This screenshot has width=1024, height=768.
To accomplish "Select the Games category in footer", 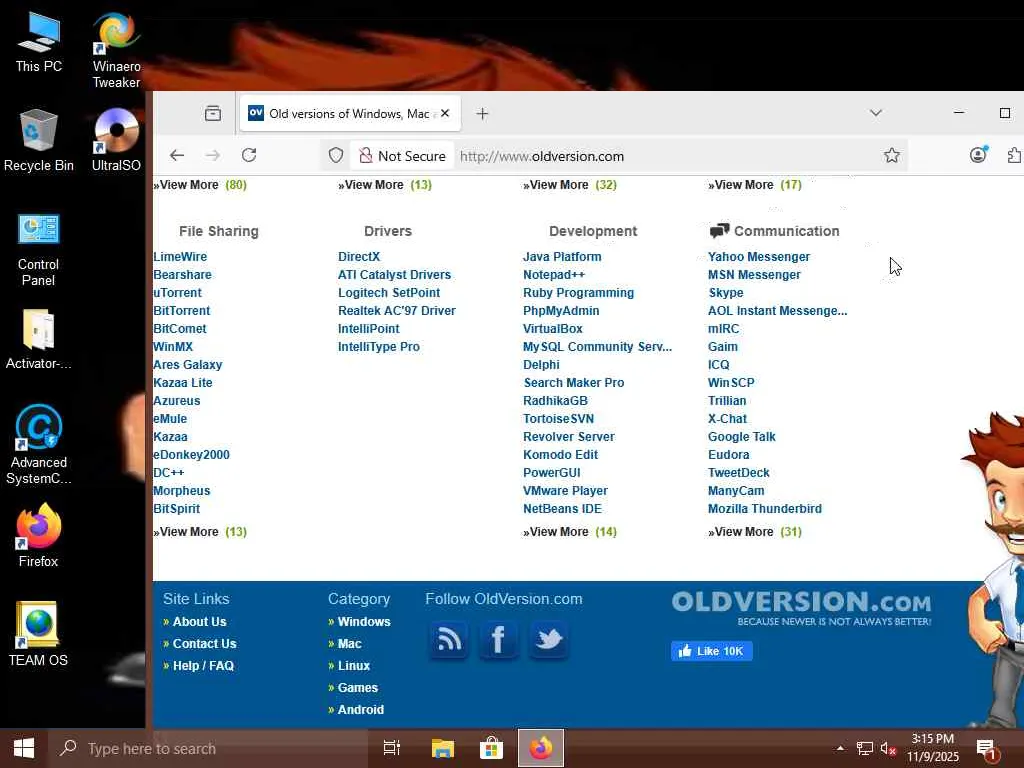I will (357, 688).
